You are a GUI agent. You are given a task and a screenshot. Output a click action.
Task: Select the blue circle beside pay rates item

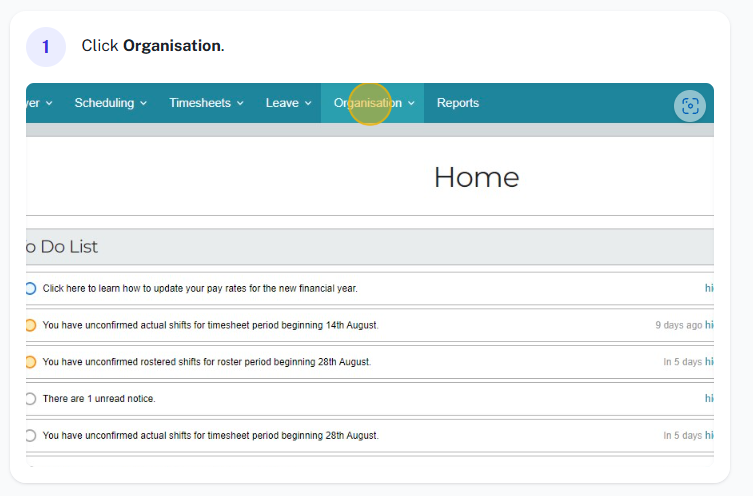pyautogui.click(x=30, y=288)
